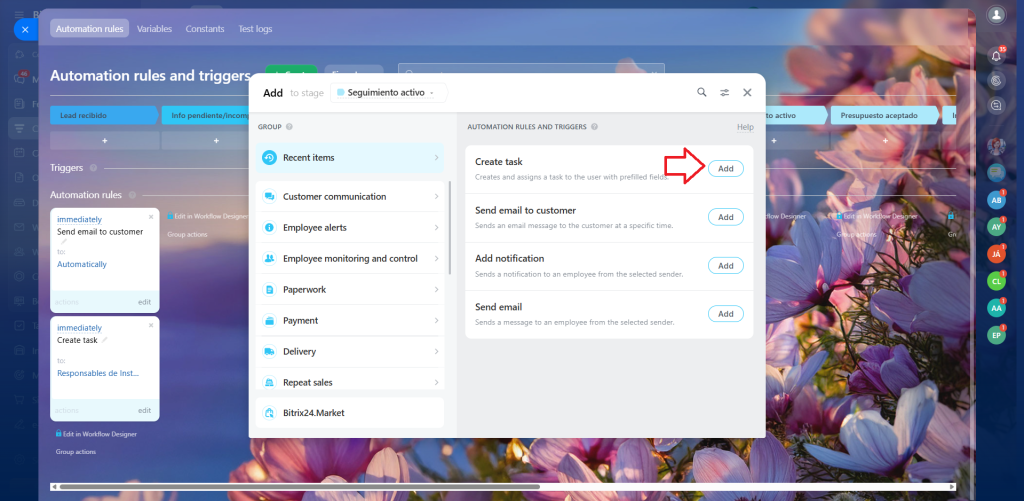
Task: Open filter settings icon in Add dialog
Action: 725,92
